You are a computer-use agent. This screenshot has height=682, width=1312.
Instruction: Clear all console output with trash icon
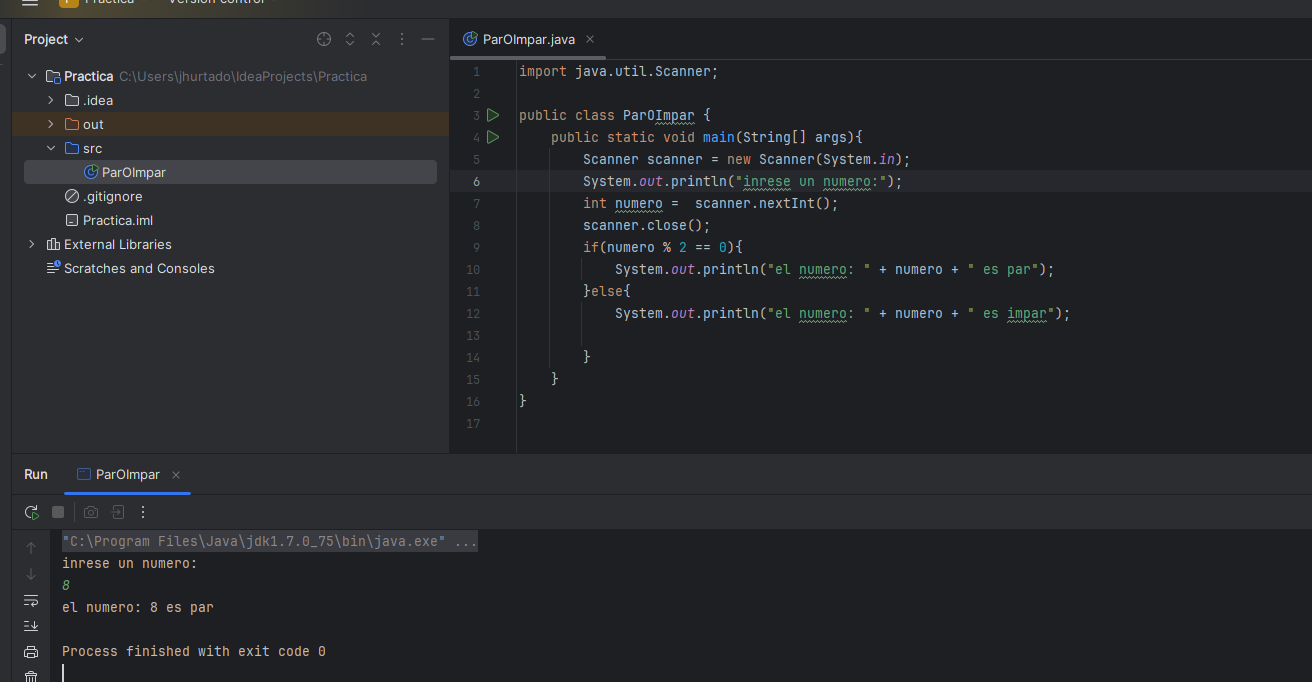pyautogui.click(x=31, y=676)
